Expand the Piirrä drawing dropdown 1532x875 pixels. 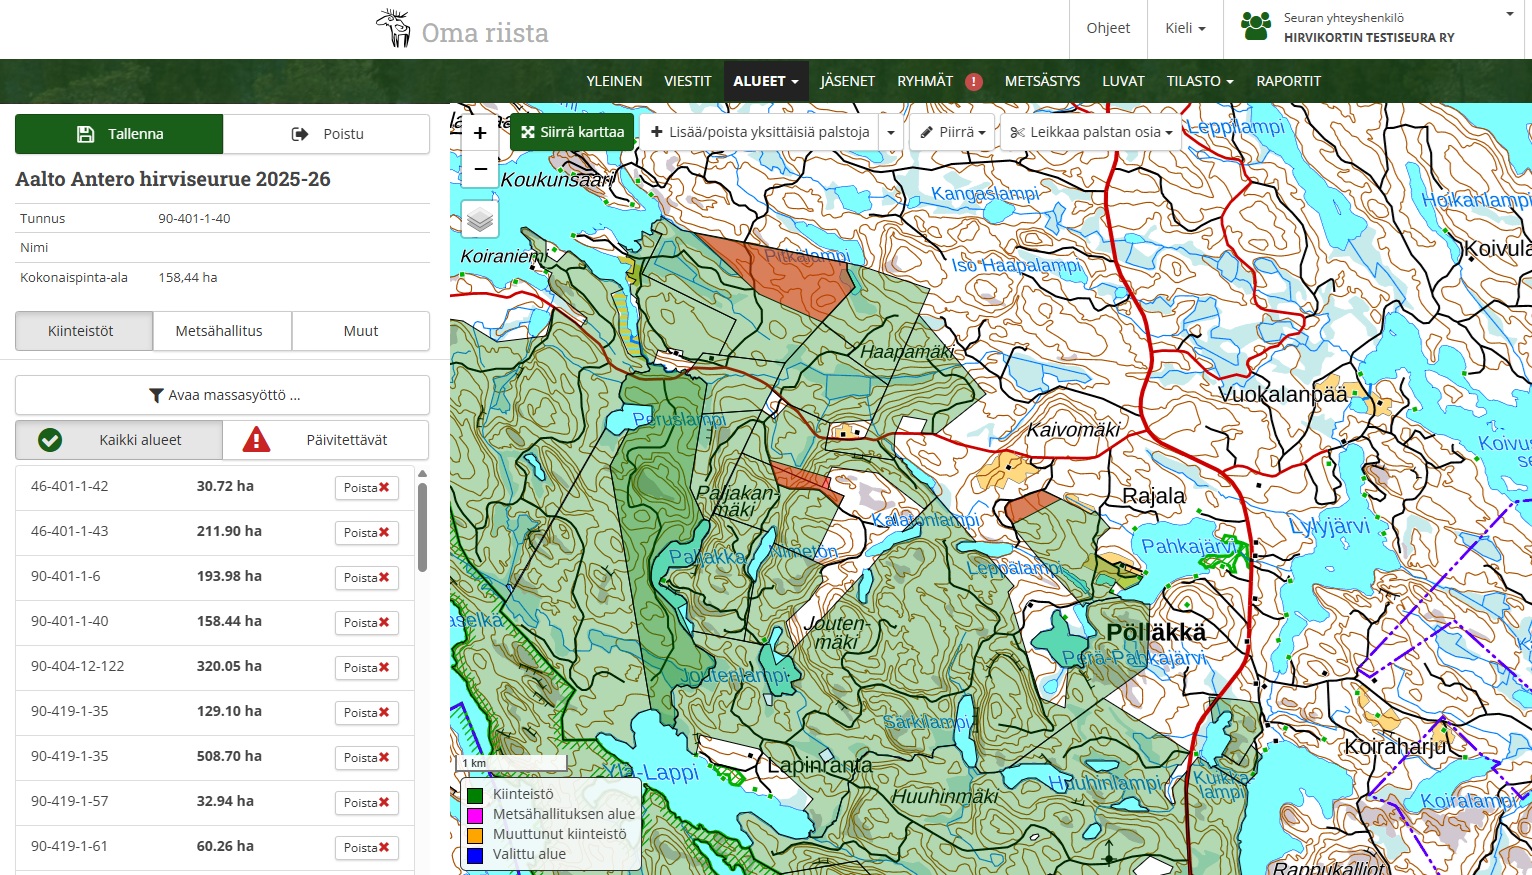(953, 132)
